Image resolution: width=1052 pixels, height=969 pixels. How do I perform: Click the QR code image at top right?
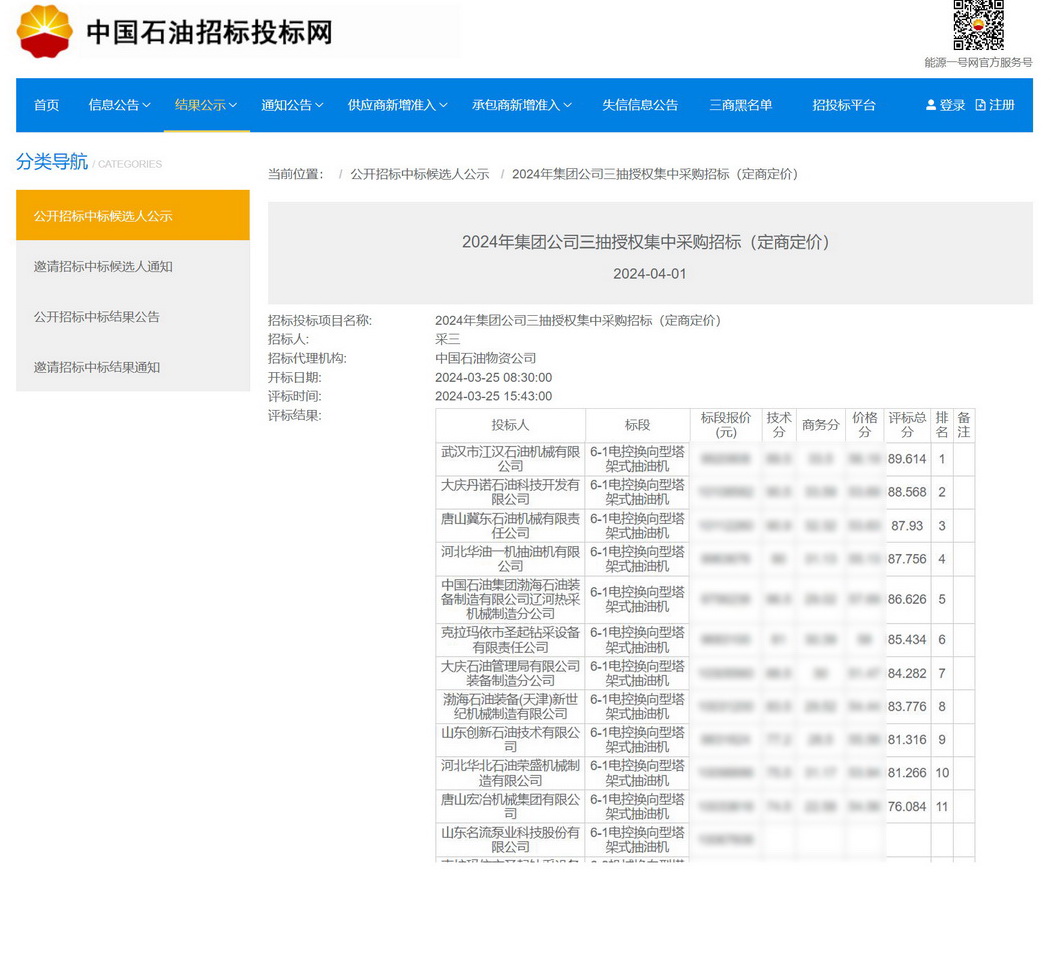pos(977,25)
